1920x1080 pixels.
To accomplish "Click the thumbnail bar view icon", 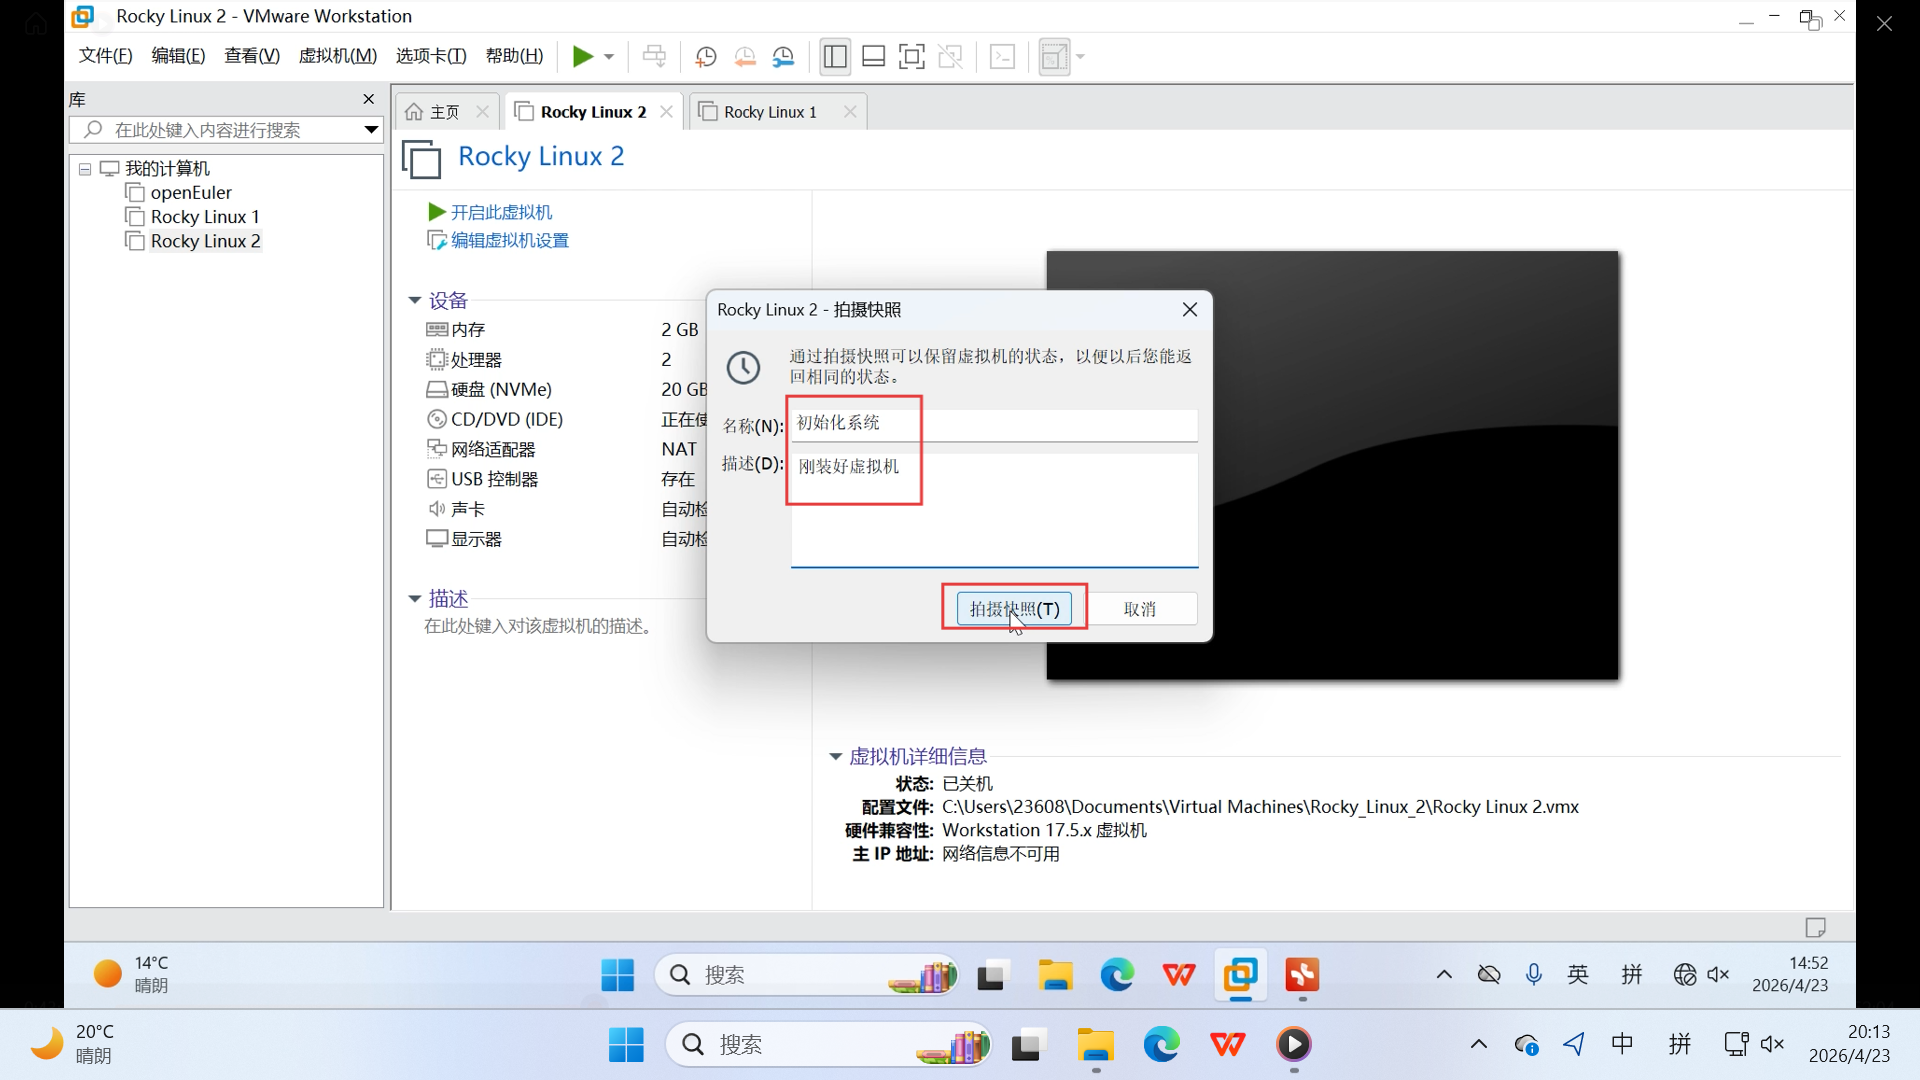I will pos(873,57).
